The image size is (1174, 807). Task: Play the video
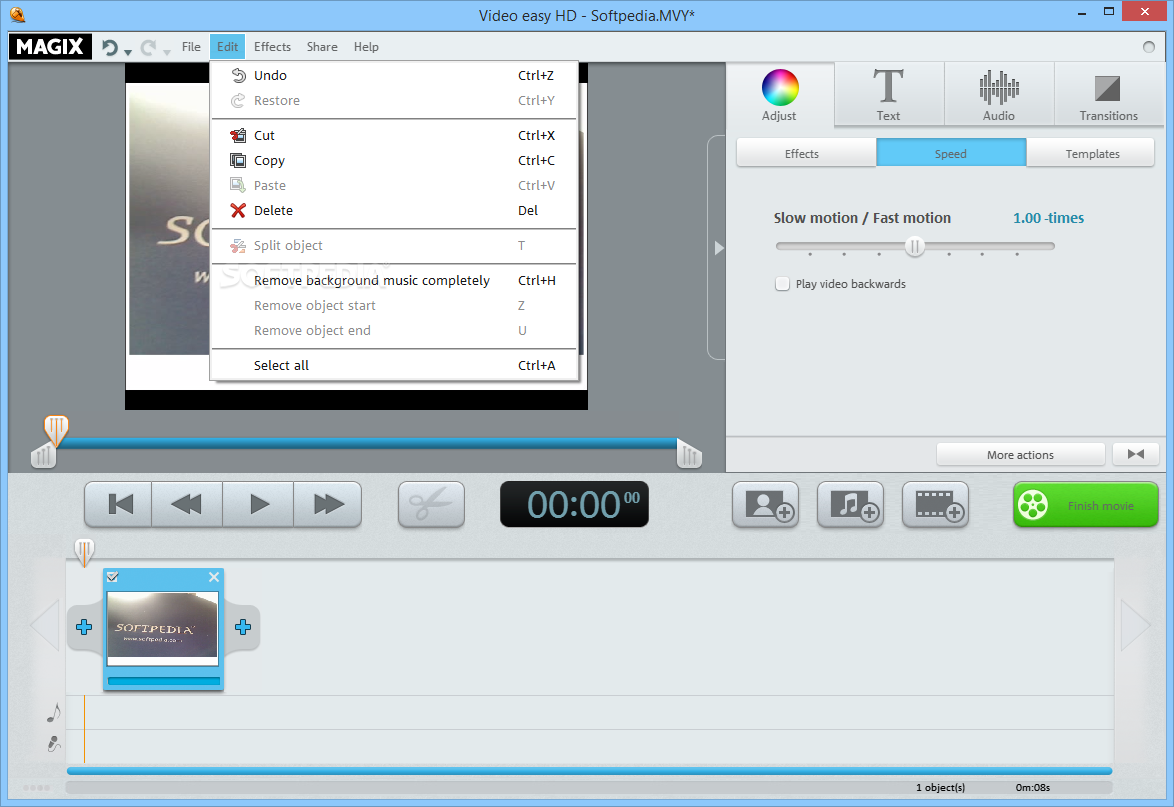pos(258,505)
